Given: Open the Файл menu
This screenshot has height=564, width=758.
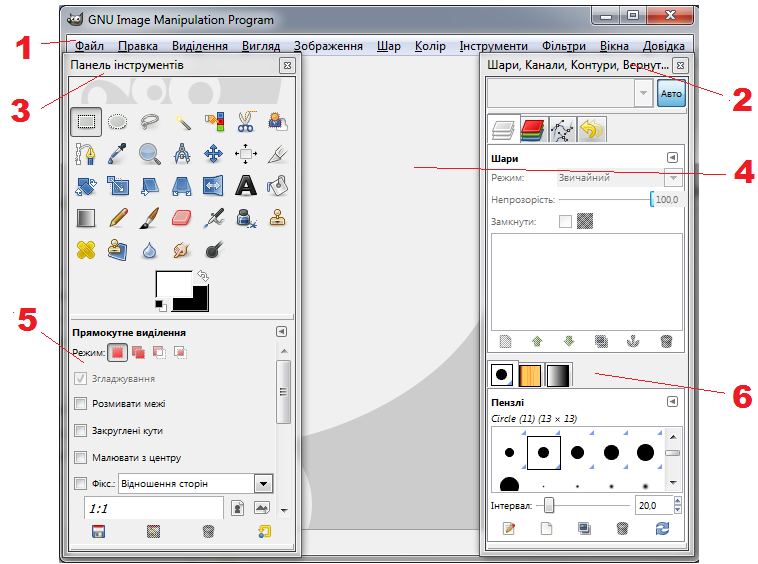Looking at the screenshot, I should 89,46.
